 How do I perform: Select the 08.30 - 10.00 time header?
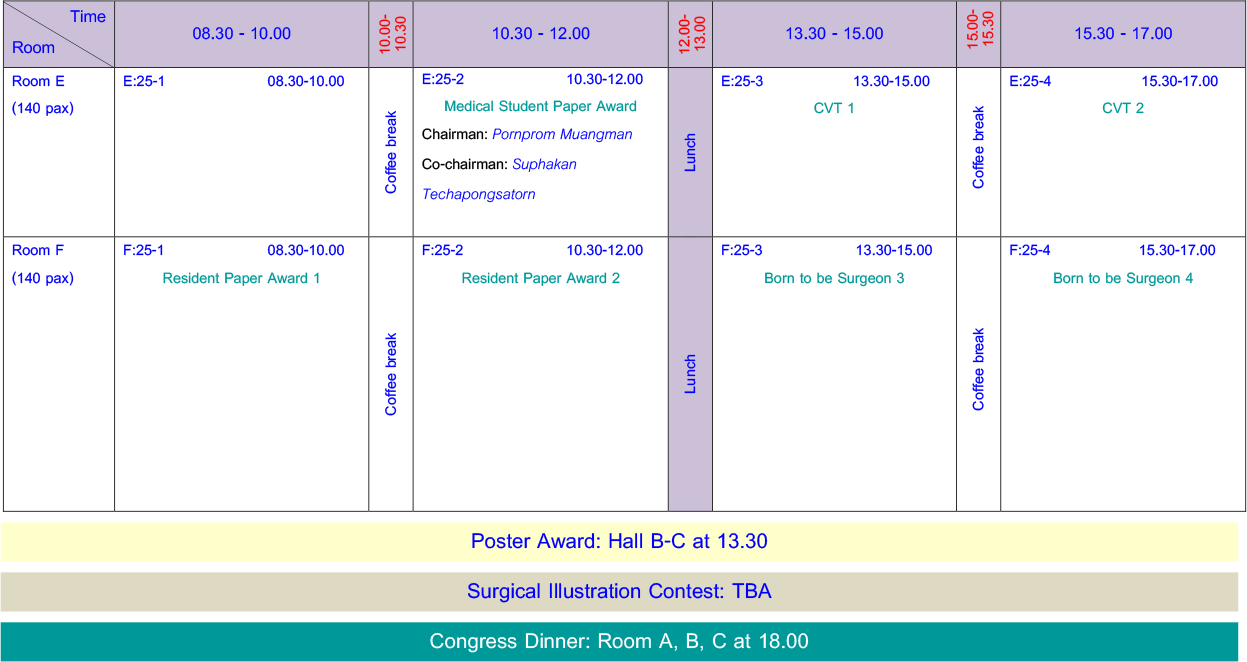[x=241, y=34]
